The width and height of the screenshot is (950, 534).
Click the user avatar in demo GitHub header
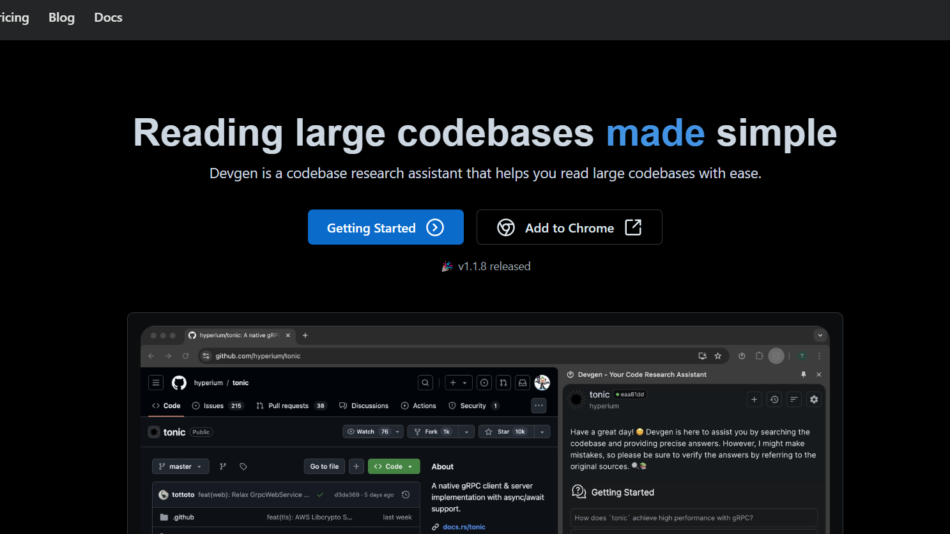(542, 382)
